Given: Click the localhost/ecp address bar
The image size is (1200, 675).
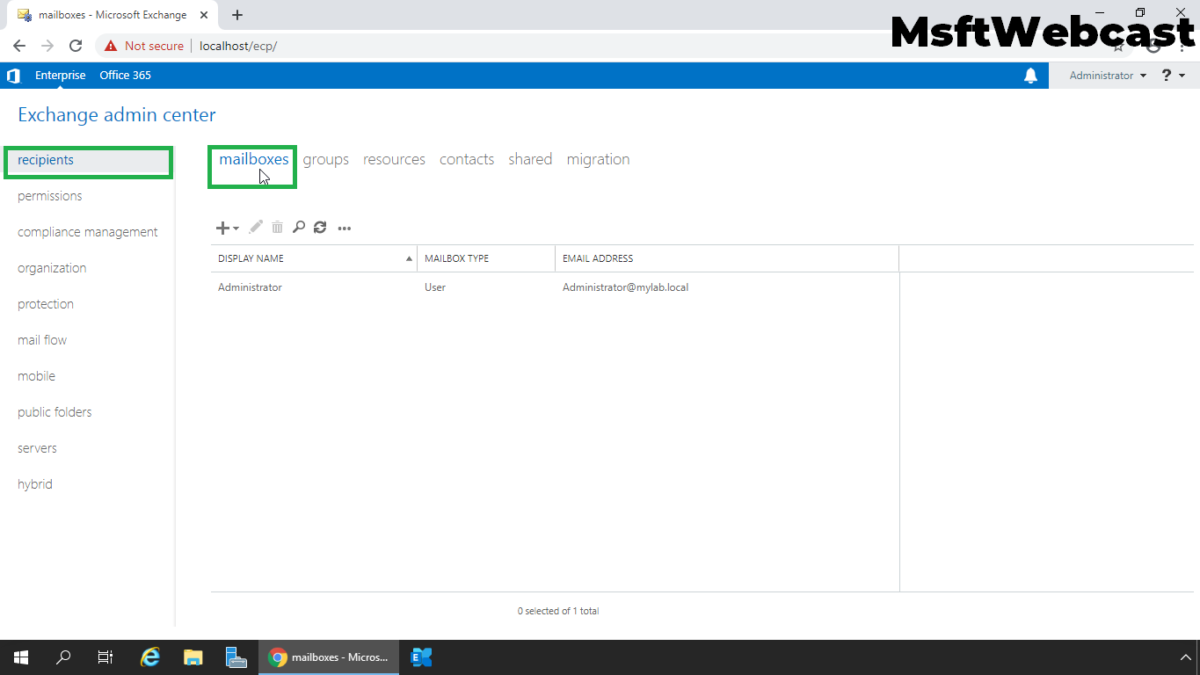Looking at the screenshot, I should click(238, 45).
